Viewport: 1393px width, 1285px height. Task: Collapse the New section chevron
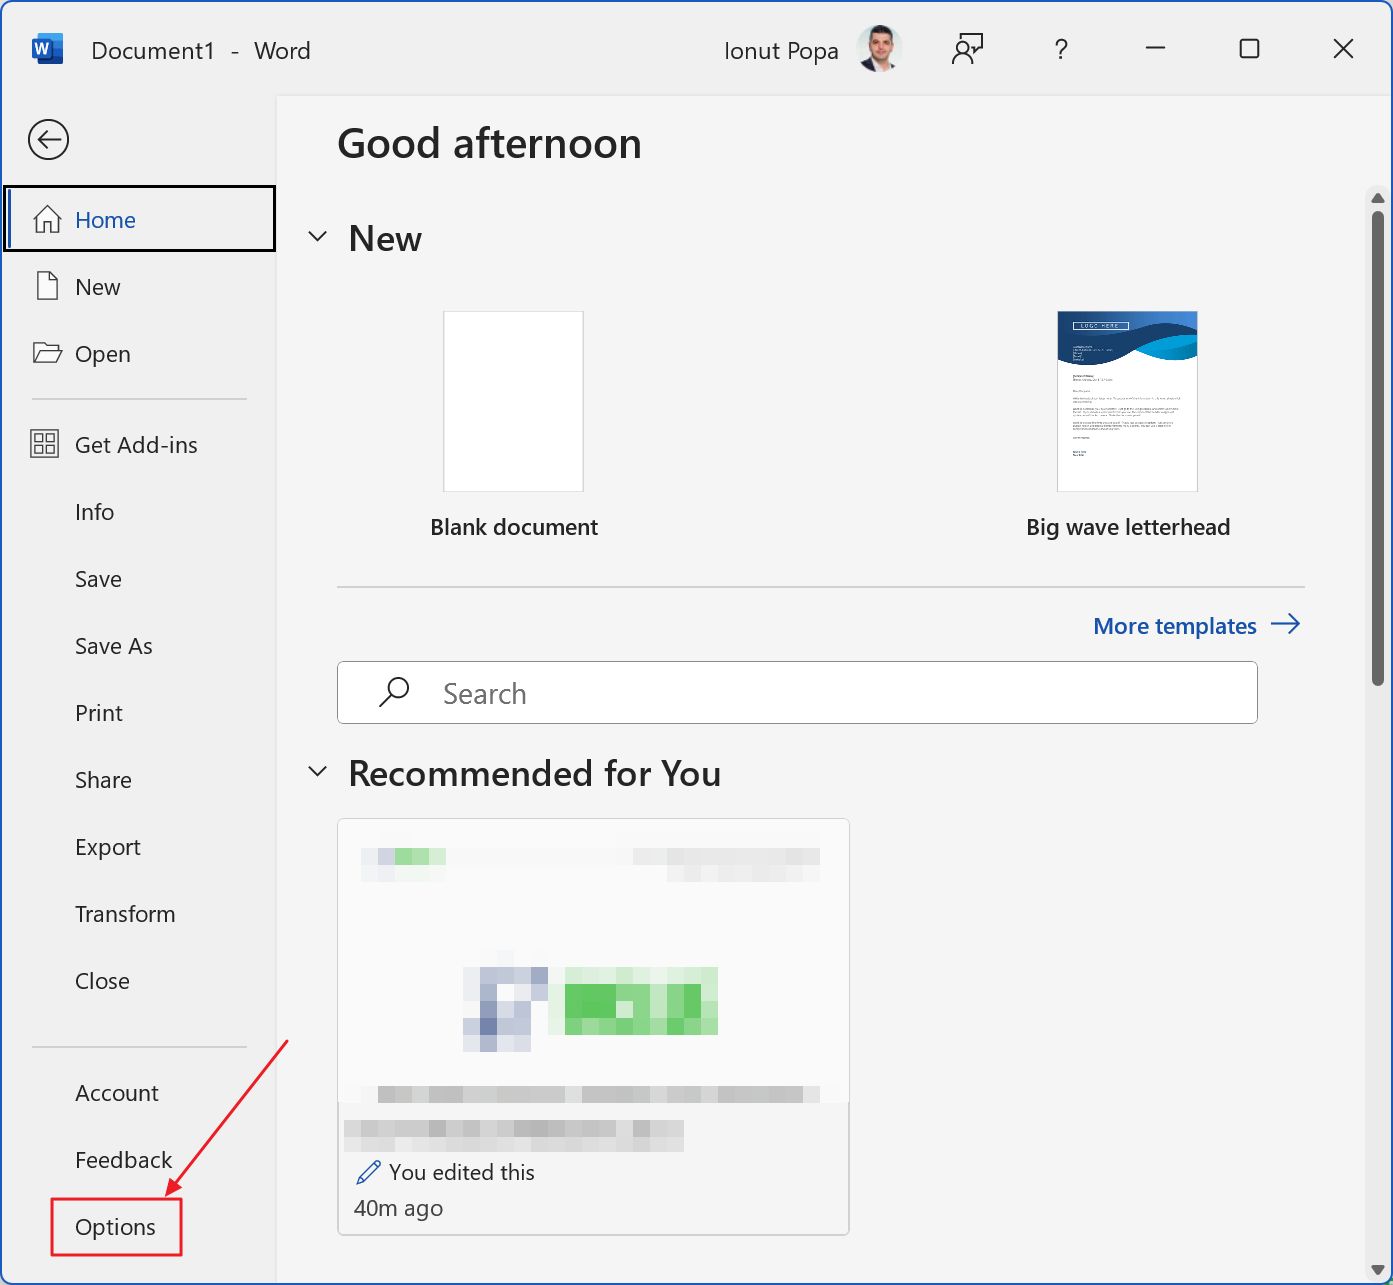[x=318, y=237]
